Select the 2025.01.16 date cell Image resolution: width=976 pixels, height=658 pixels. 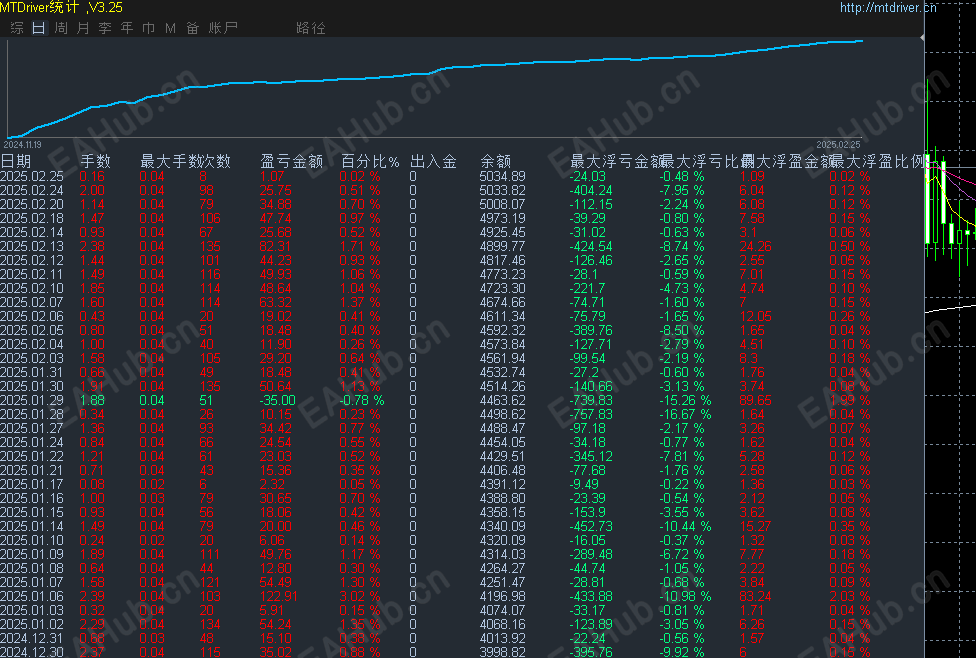[x=32, y=499]
